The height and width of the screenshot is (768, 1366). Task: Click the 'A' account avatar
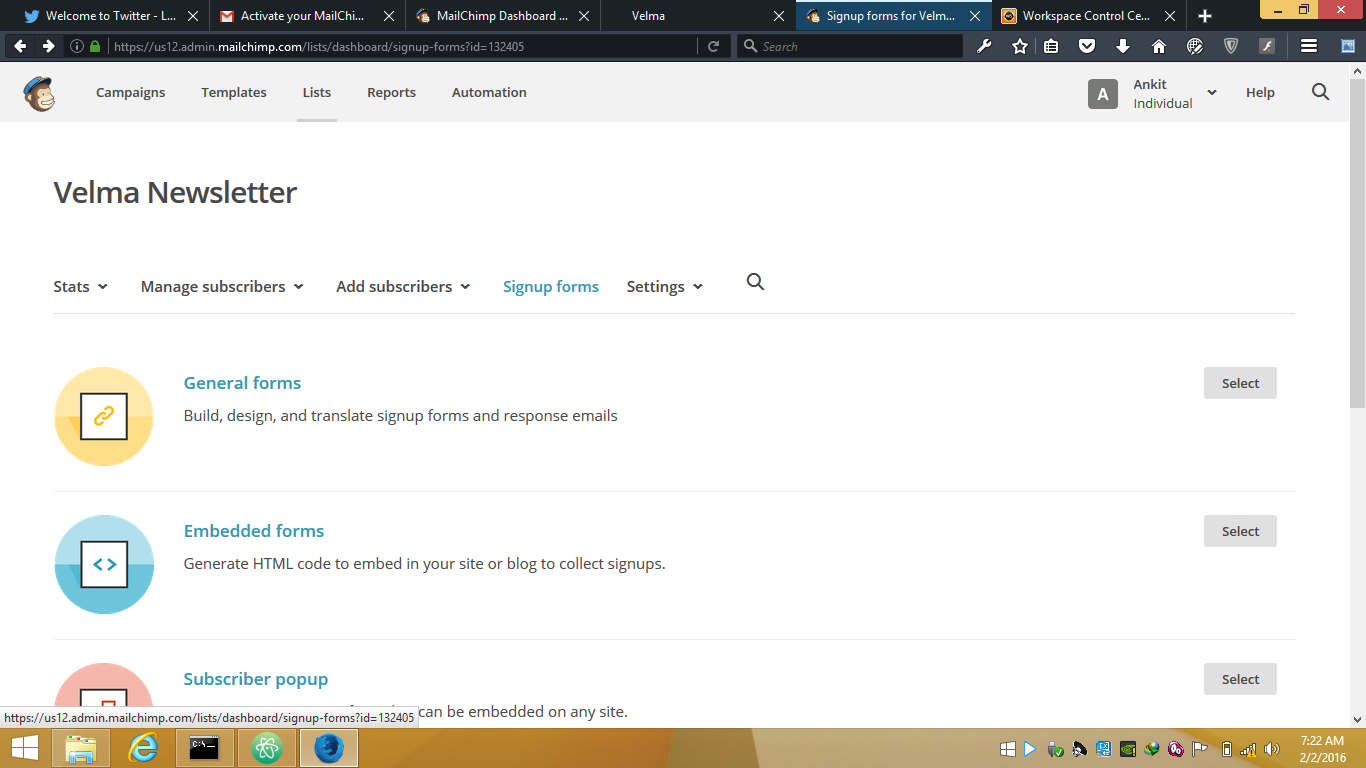coord(1103,94)
